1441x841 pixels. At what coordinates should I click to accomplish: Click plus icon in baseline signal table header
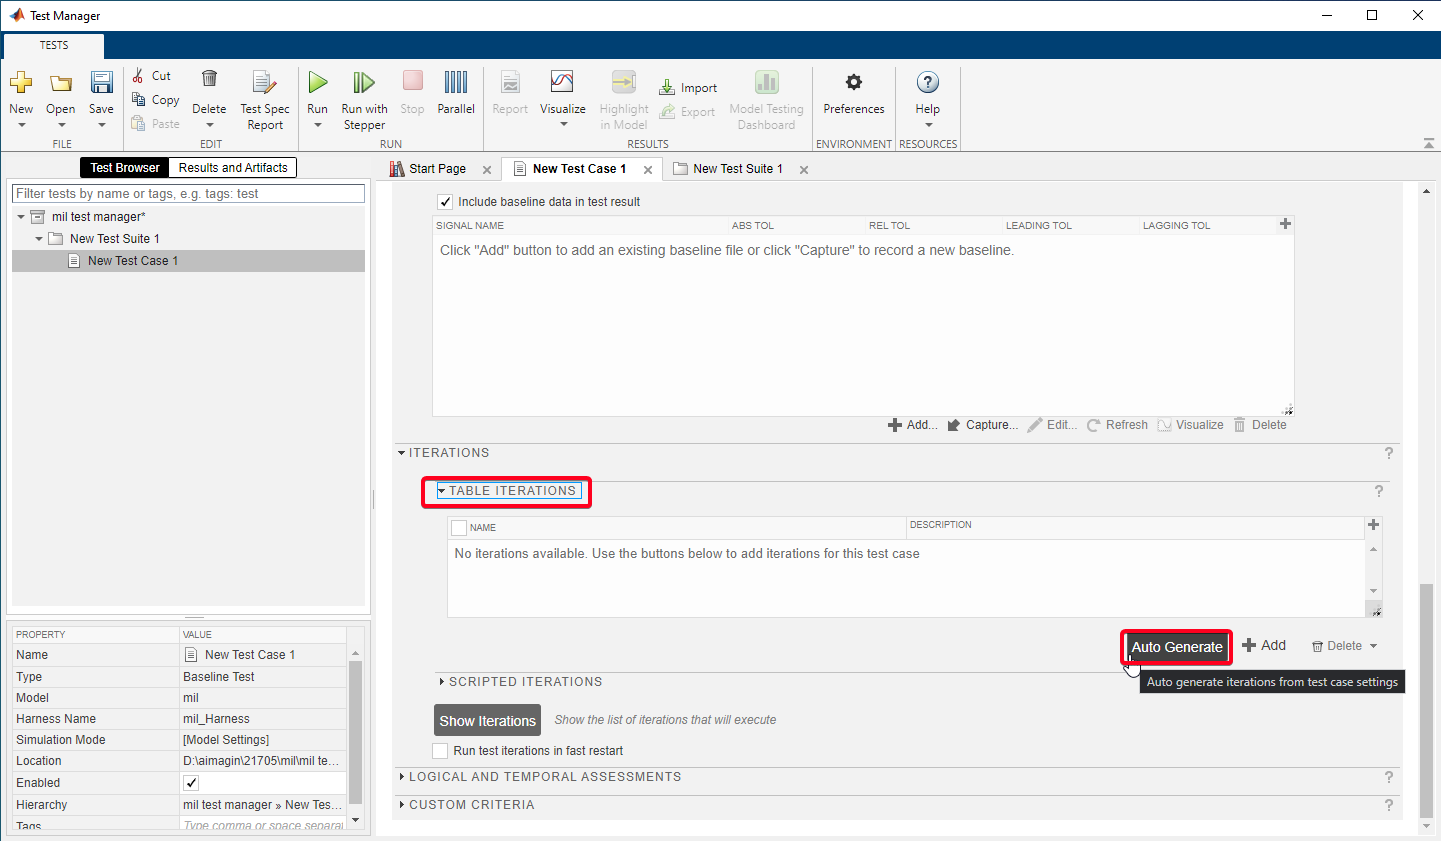point(1285,224)
